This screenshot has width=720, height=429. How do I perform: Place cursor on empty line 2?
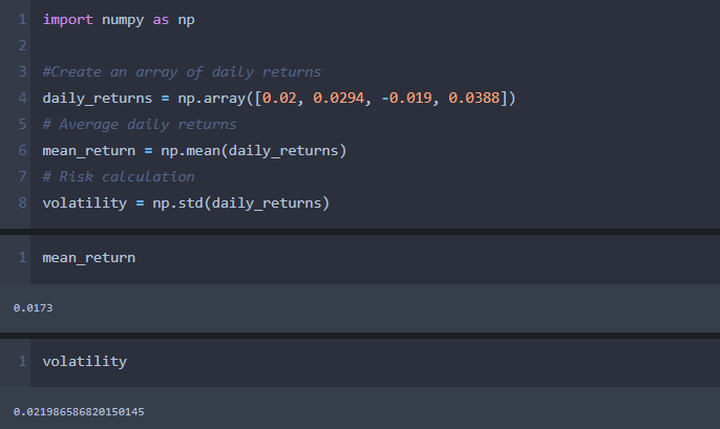[200, 46]
